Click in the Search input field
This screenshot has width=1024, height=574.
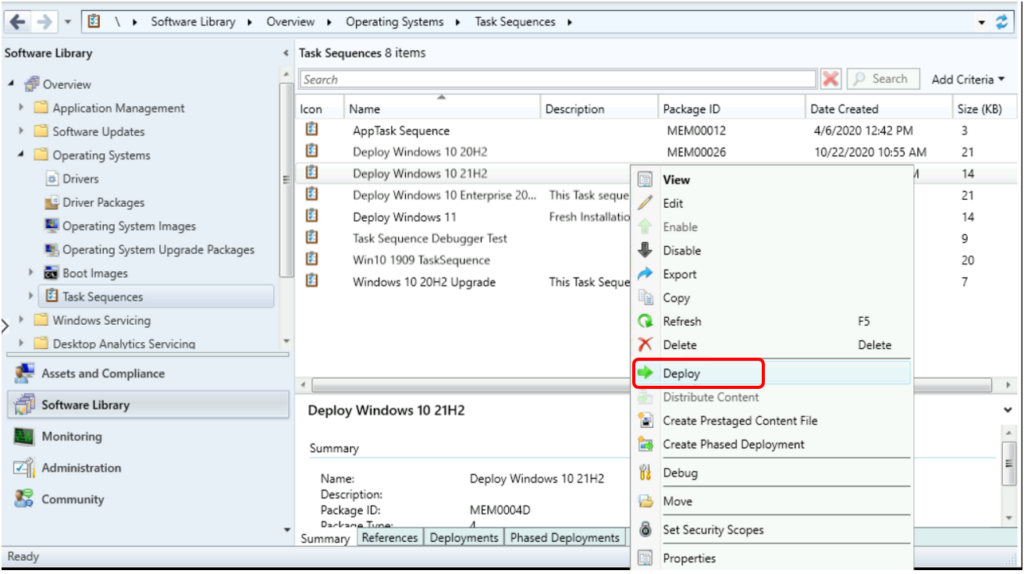point(558,80)
